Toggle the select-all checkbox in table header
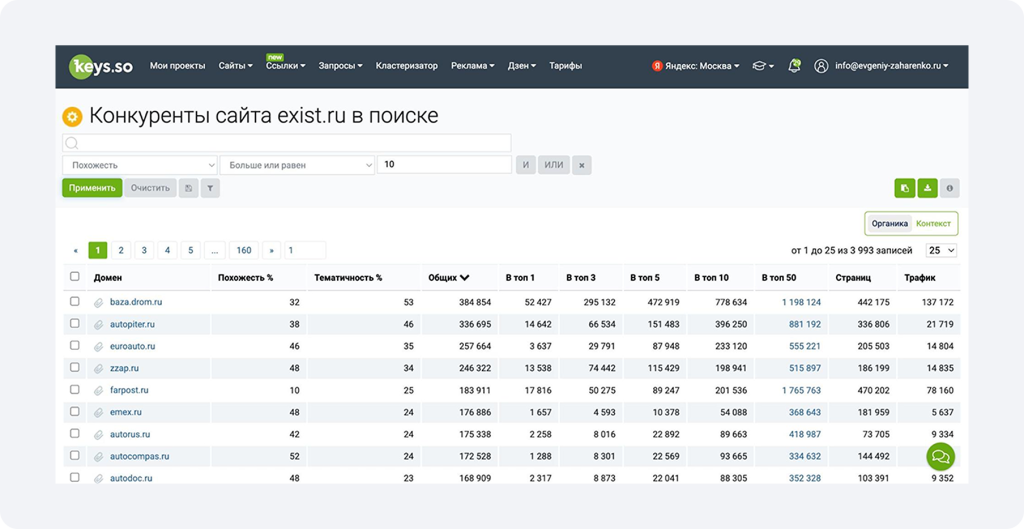 point(74,277)
